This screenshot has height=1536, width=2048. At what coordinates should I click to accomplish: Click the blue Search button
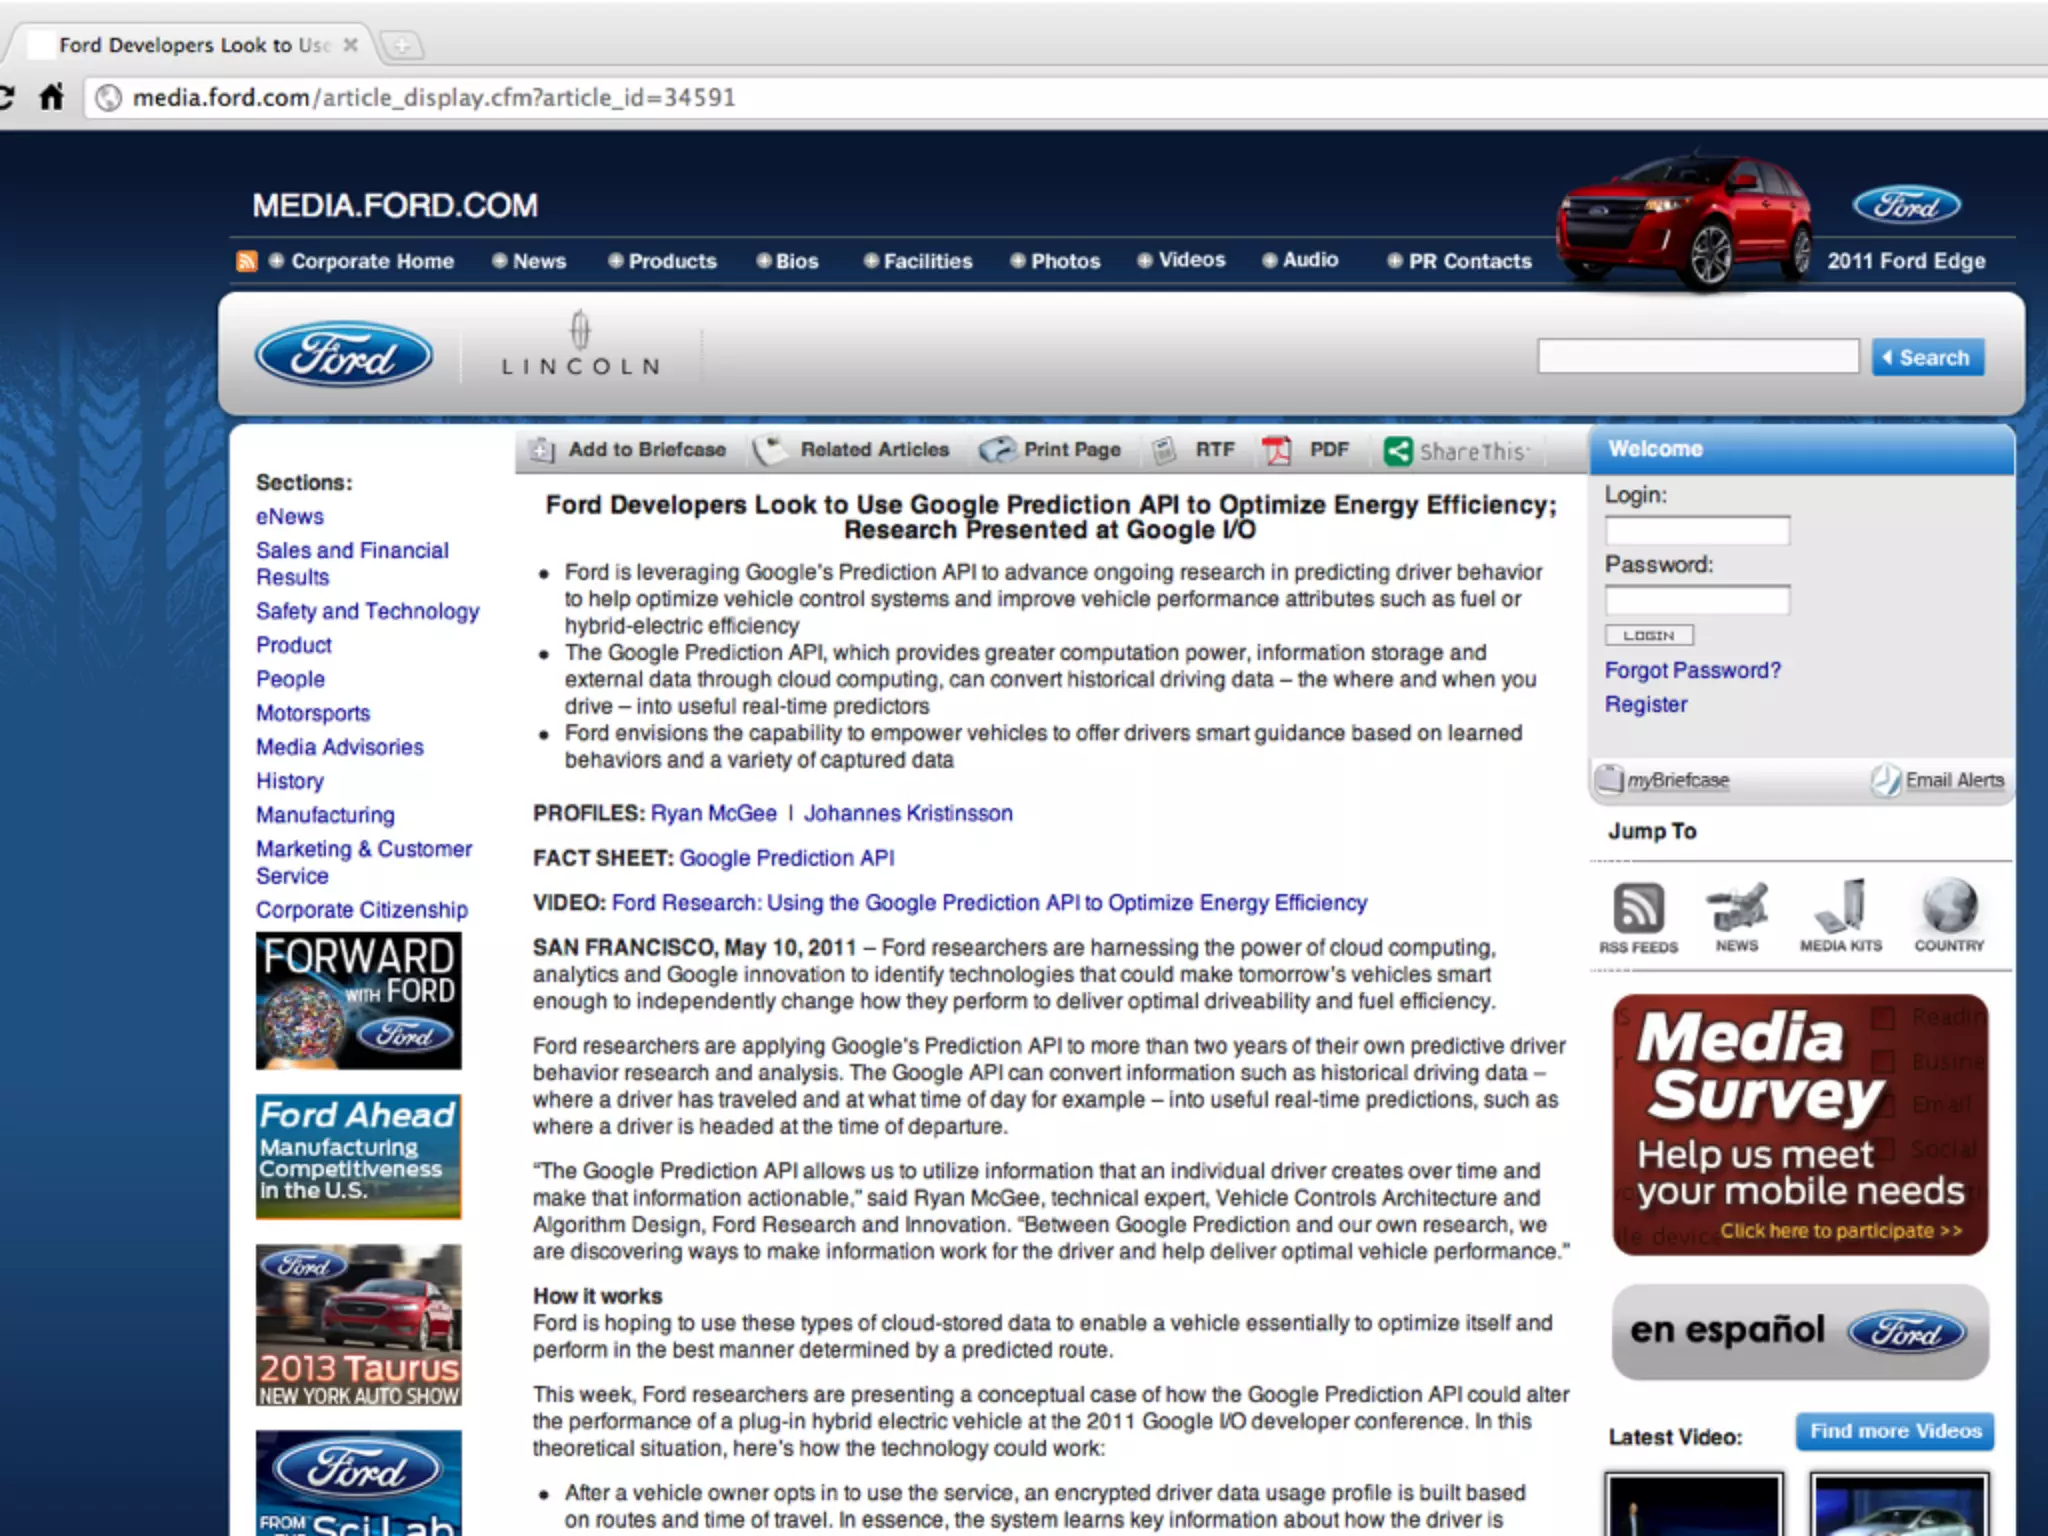tap(1928, 357)
